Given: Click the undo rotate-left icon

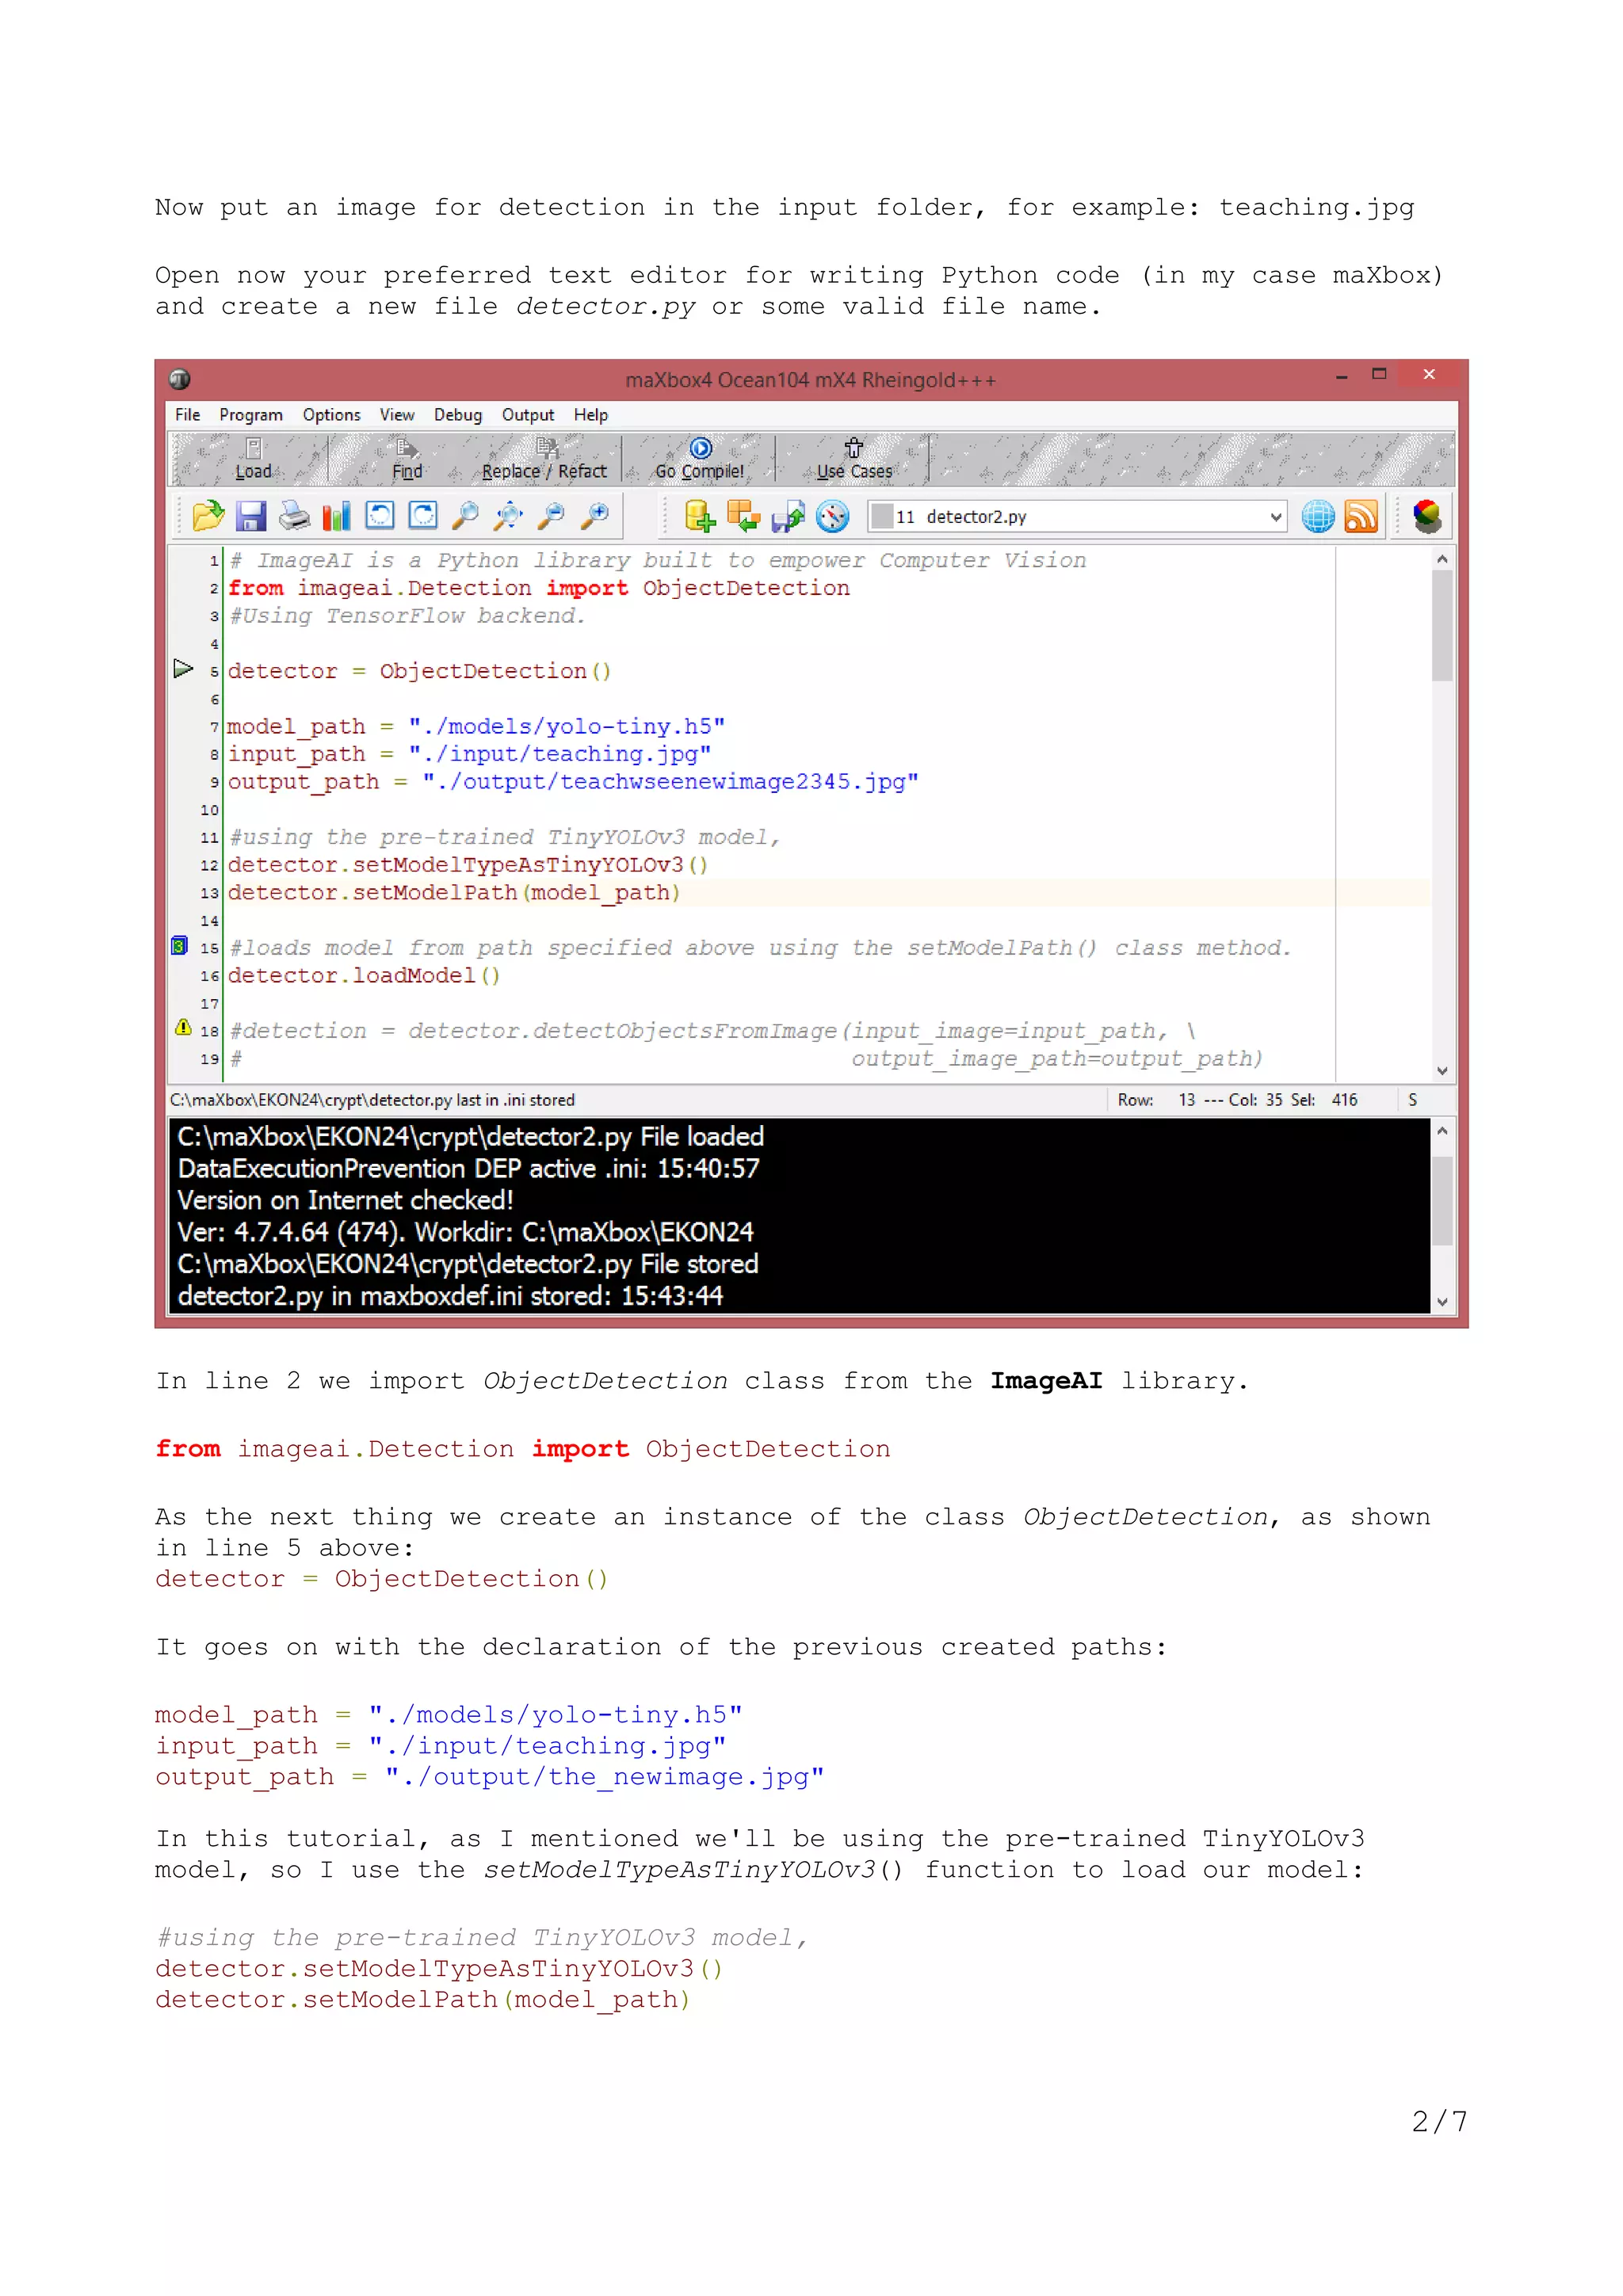Looking at the screenshot, I should click(380, 516).
